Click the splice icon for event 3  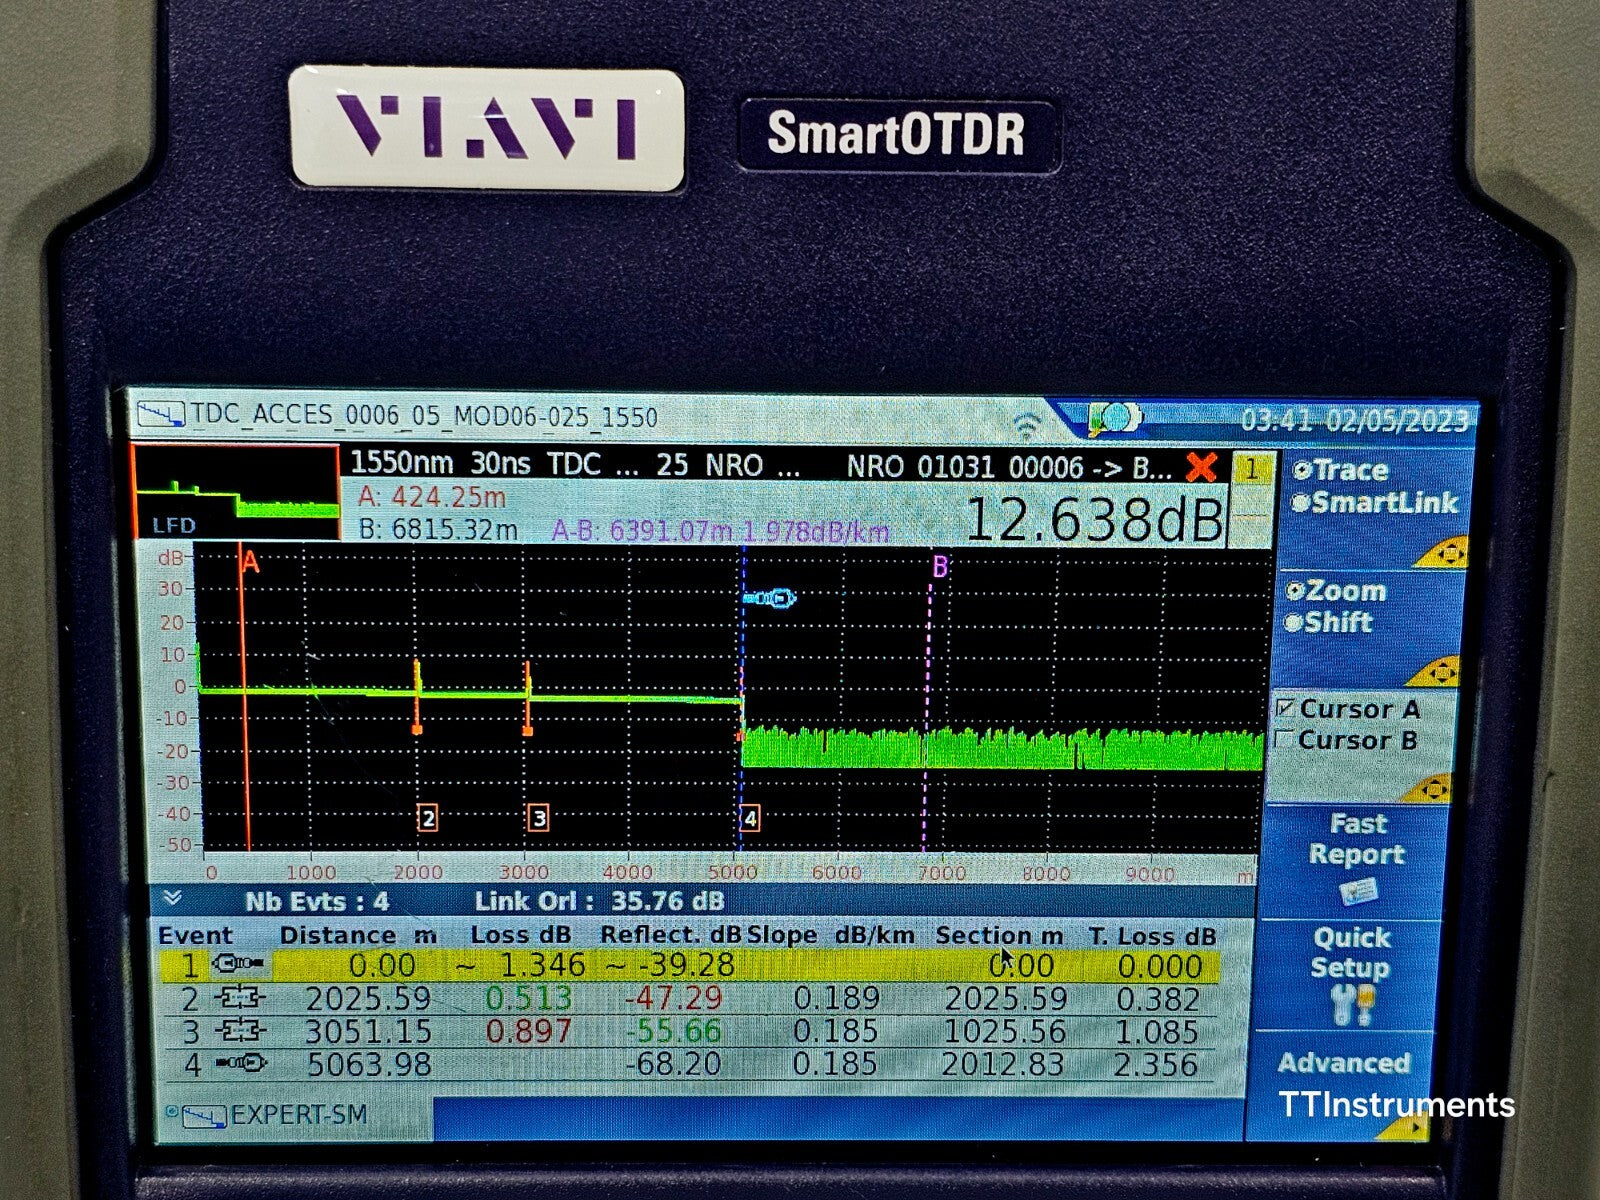[238, 1030]
